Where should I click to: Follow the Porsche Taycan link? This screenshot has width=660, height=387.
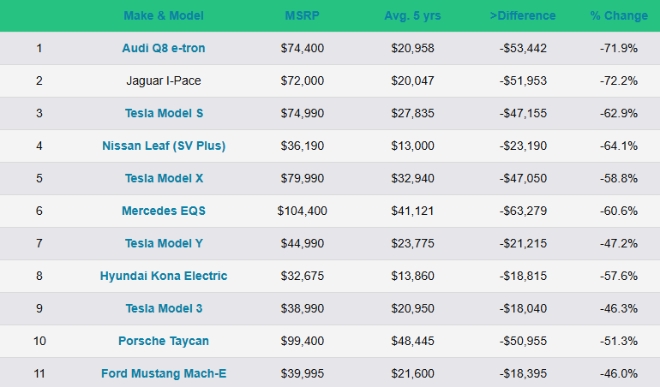pyautogui.click(x=163, y=341)
